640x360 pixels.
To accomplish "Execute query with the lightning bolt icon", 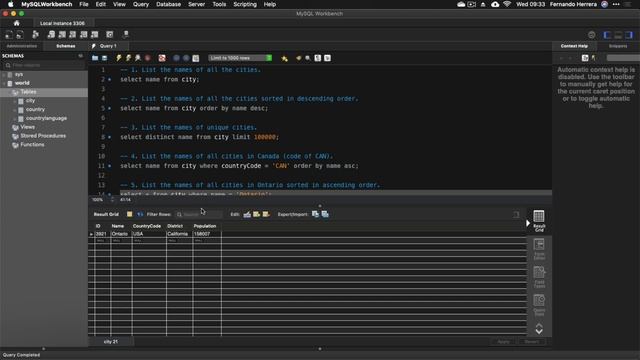I will 119,58.
